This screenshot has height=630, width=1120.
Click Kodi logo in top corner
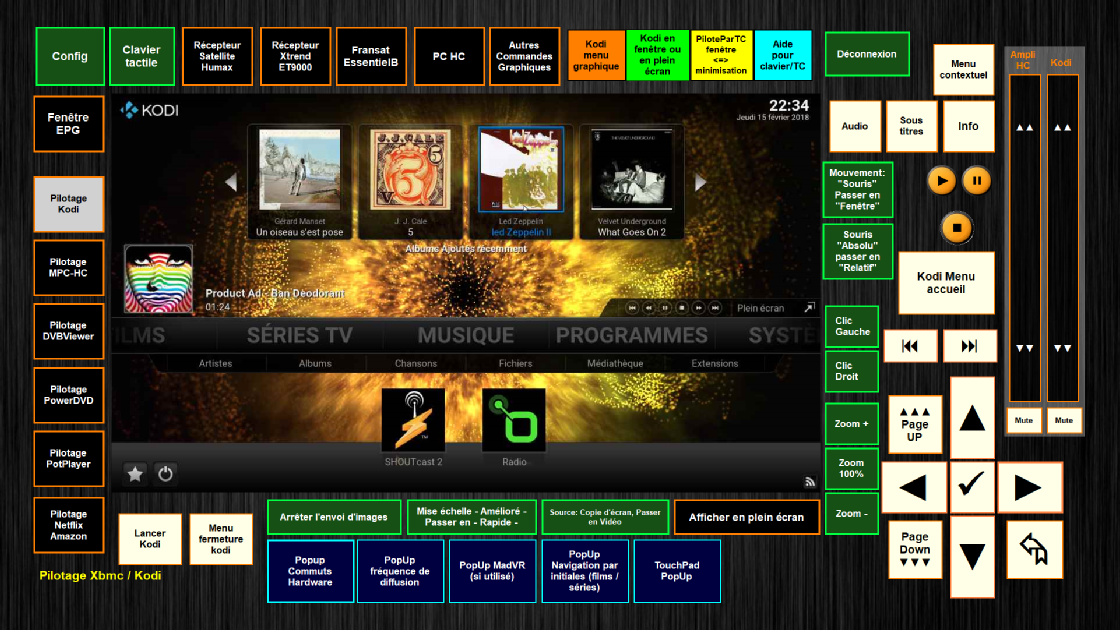[149, 110]
